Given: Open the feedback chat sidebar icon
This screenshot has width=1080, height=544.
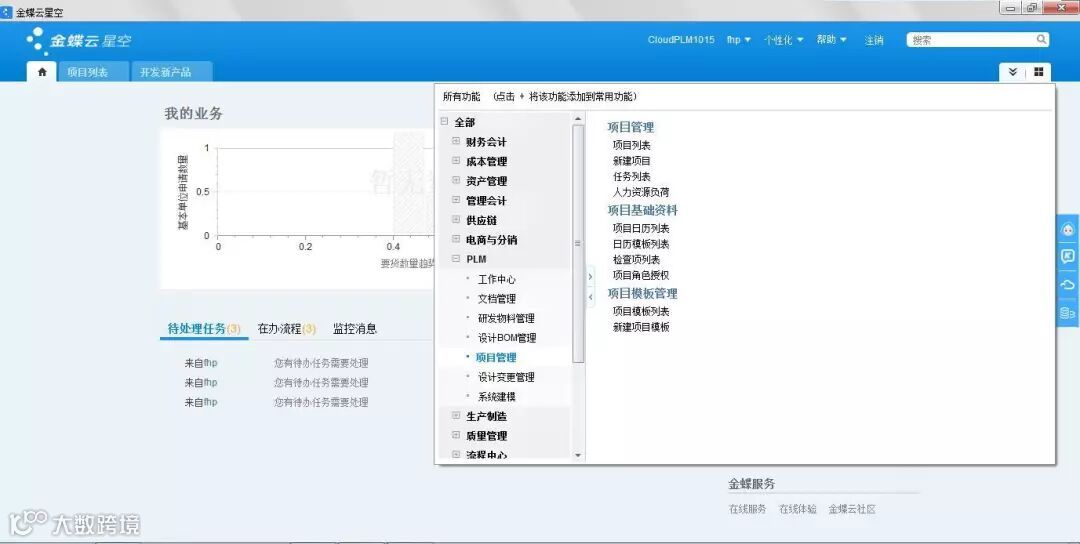Looking at the screenshot, I should 1068,257.
